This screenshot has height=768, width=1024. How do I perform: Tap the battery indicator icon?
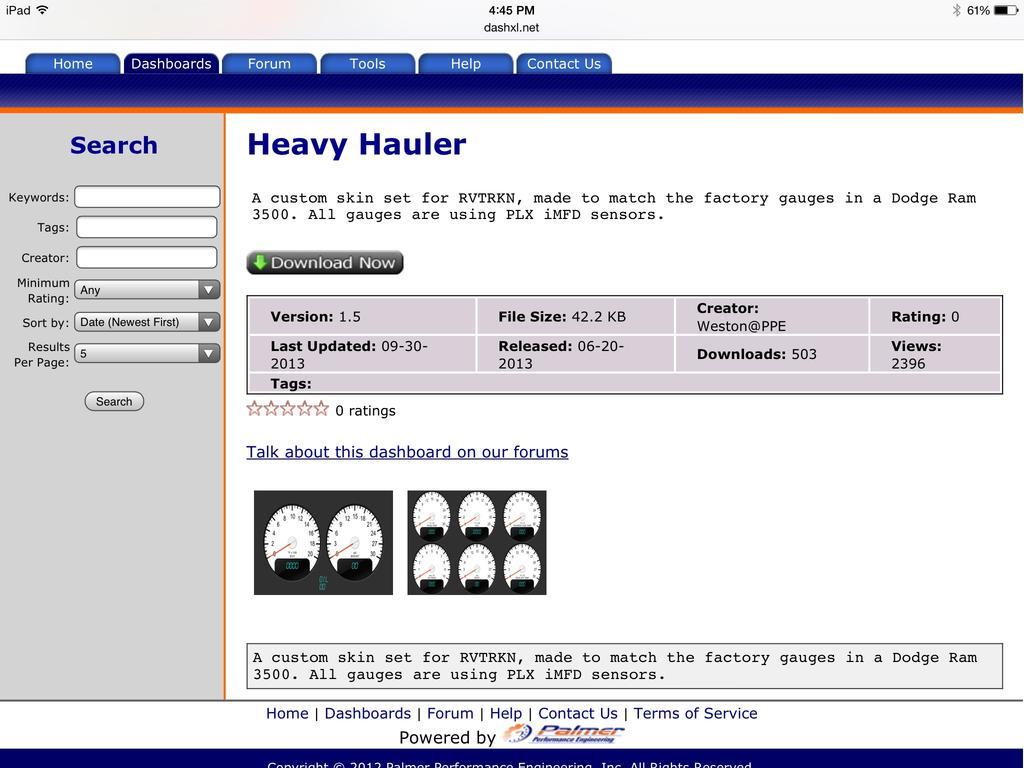point(1006,10)
